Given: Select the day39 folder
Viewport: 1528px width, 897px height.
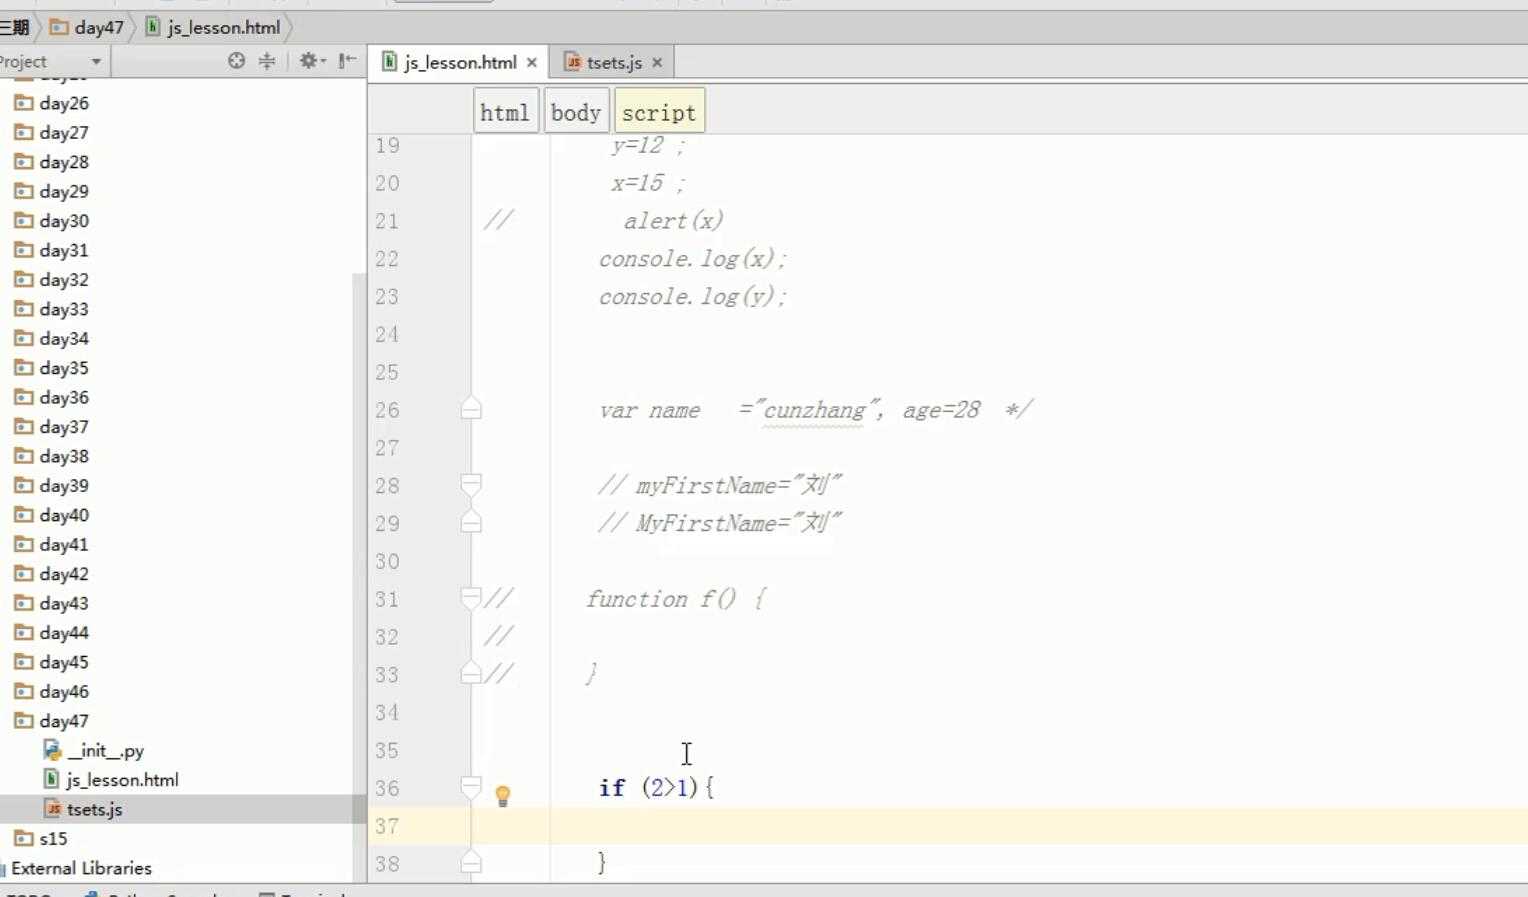Looking at the screenshot, I should pos(64,485).
